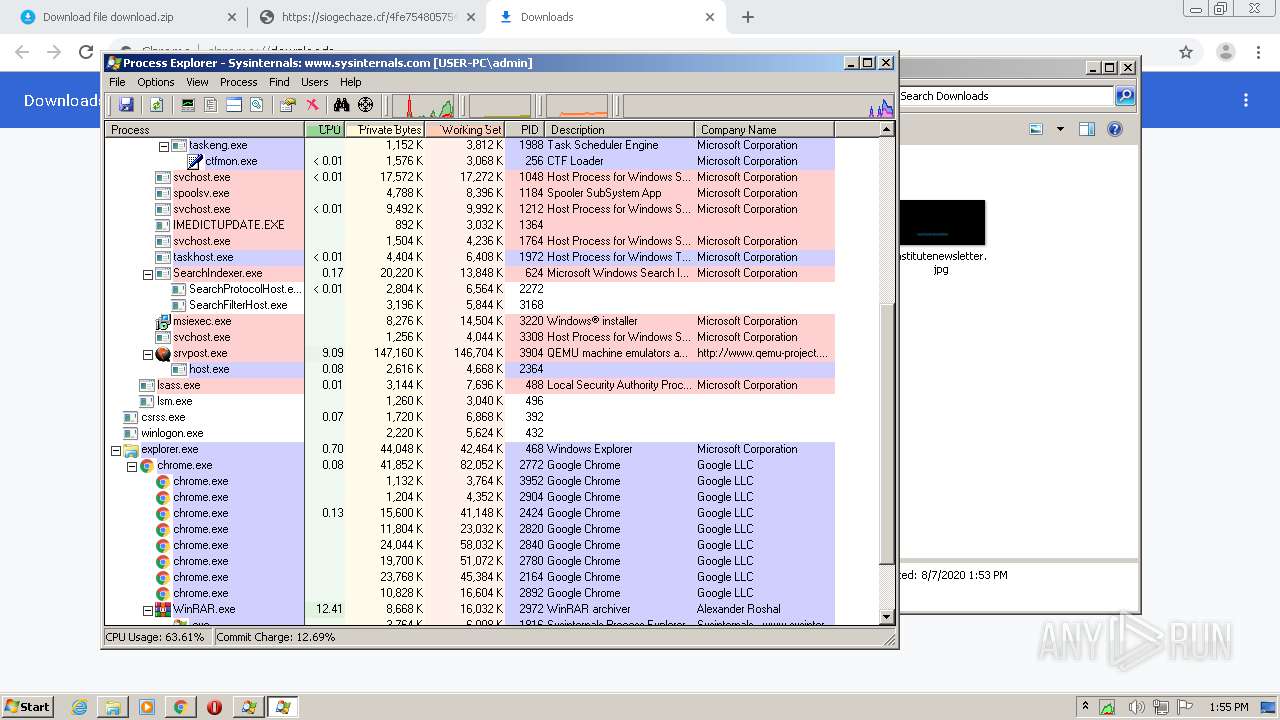Open the I/O history mini graph
The height and width of the screenshot is (720, 1280).
[577, 105]
